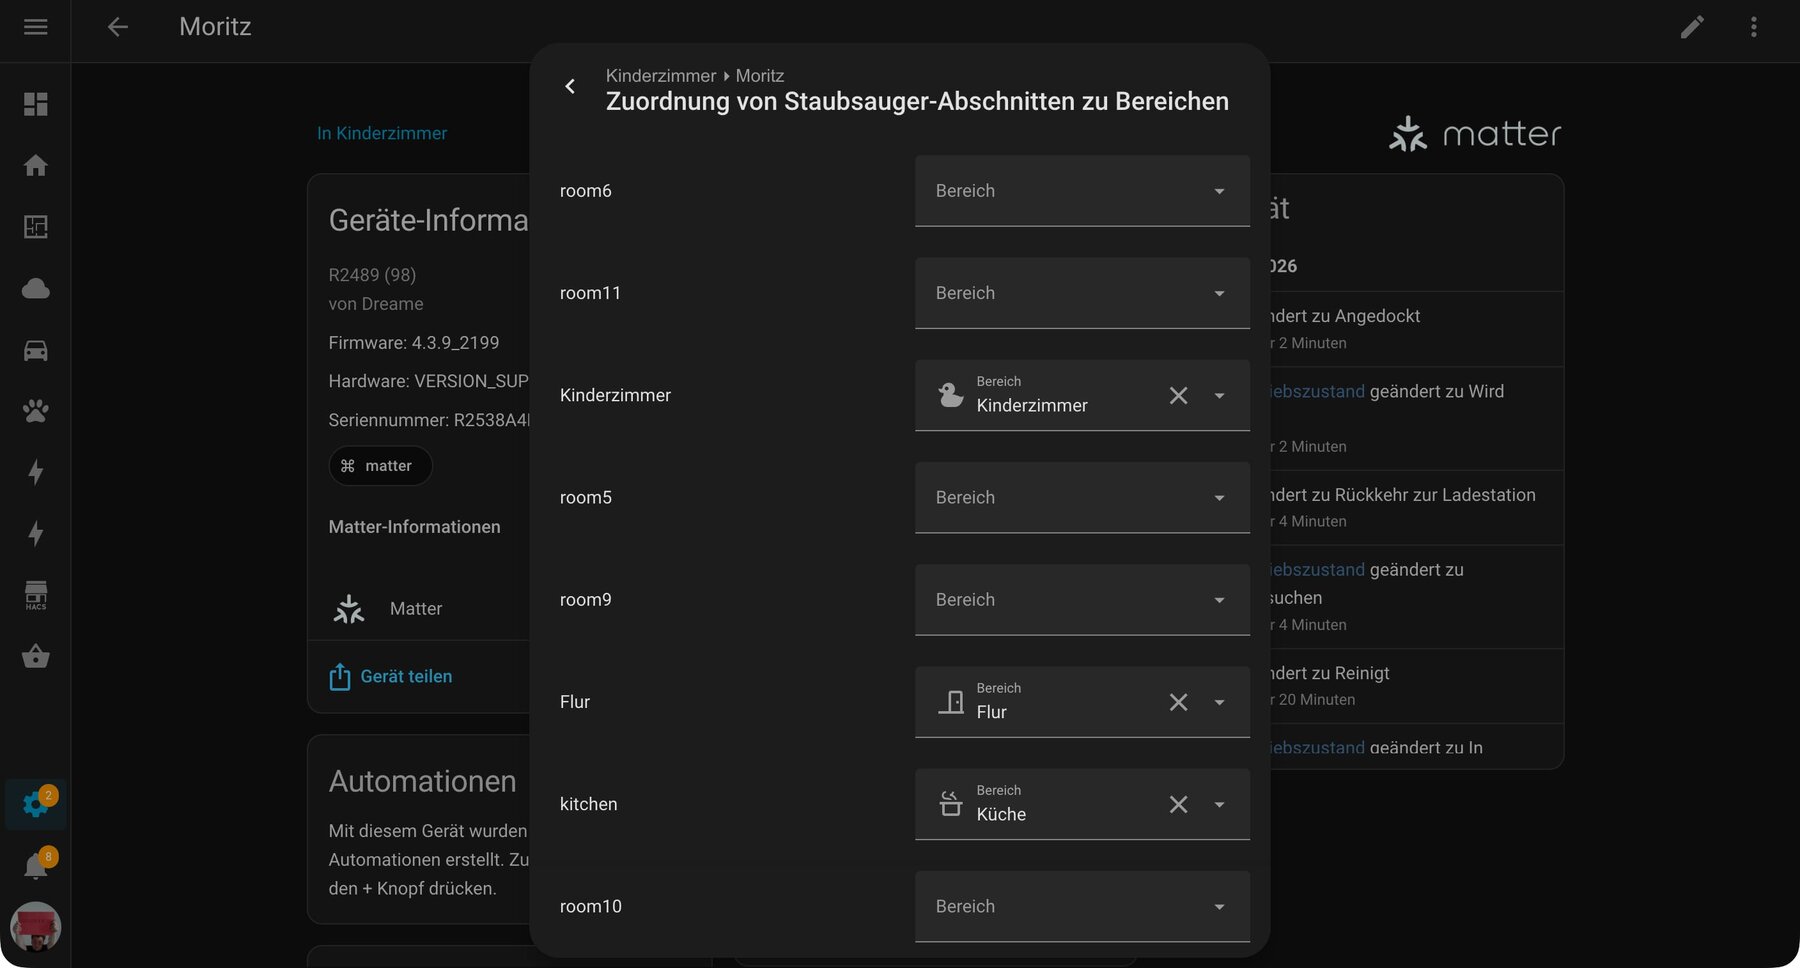Clear the Küche area selection
Image resolution: width=1800 pixels, height=968 pixels.
1178,805
